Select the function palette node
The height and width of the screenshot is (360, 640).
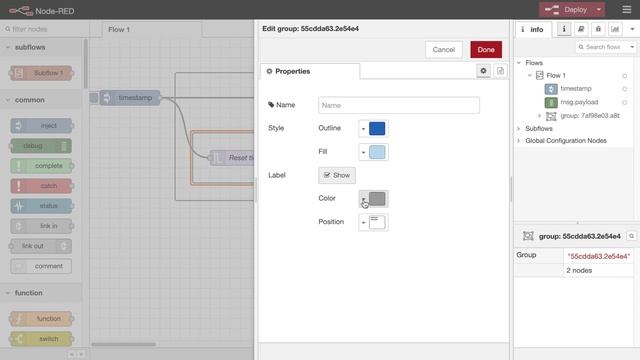pos(41,319)
